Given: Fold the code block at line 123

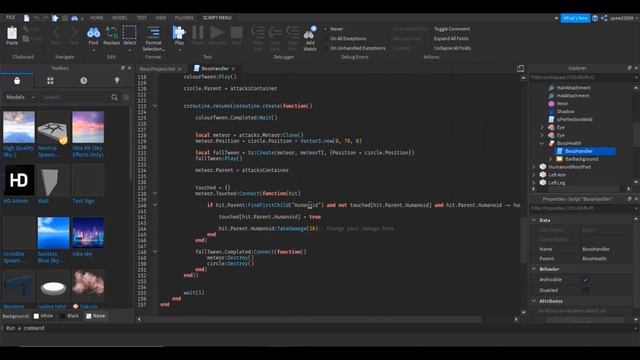Looking at the screenshot, I should pos(155,106).
